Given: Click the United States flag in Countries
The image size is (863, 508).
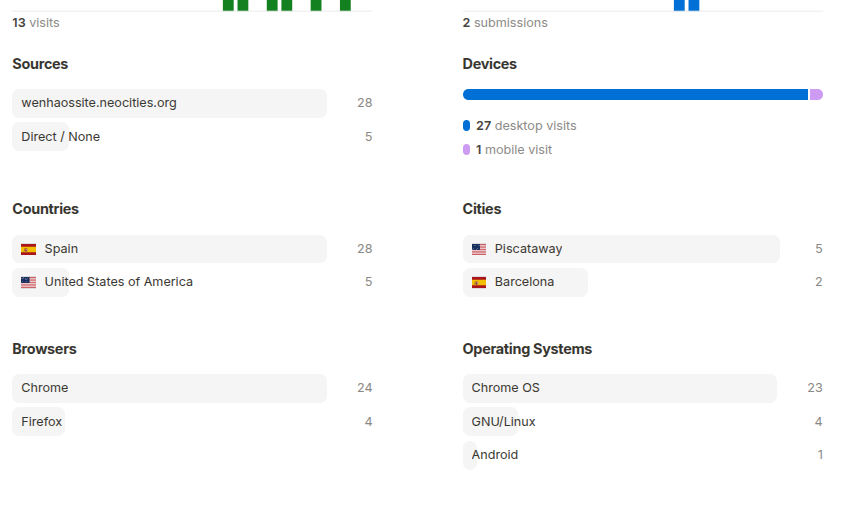Looking at the screenshot, I should coord(28,283).
